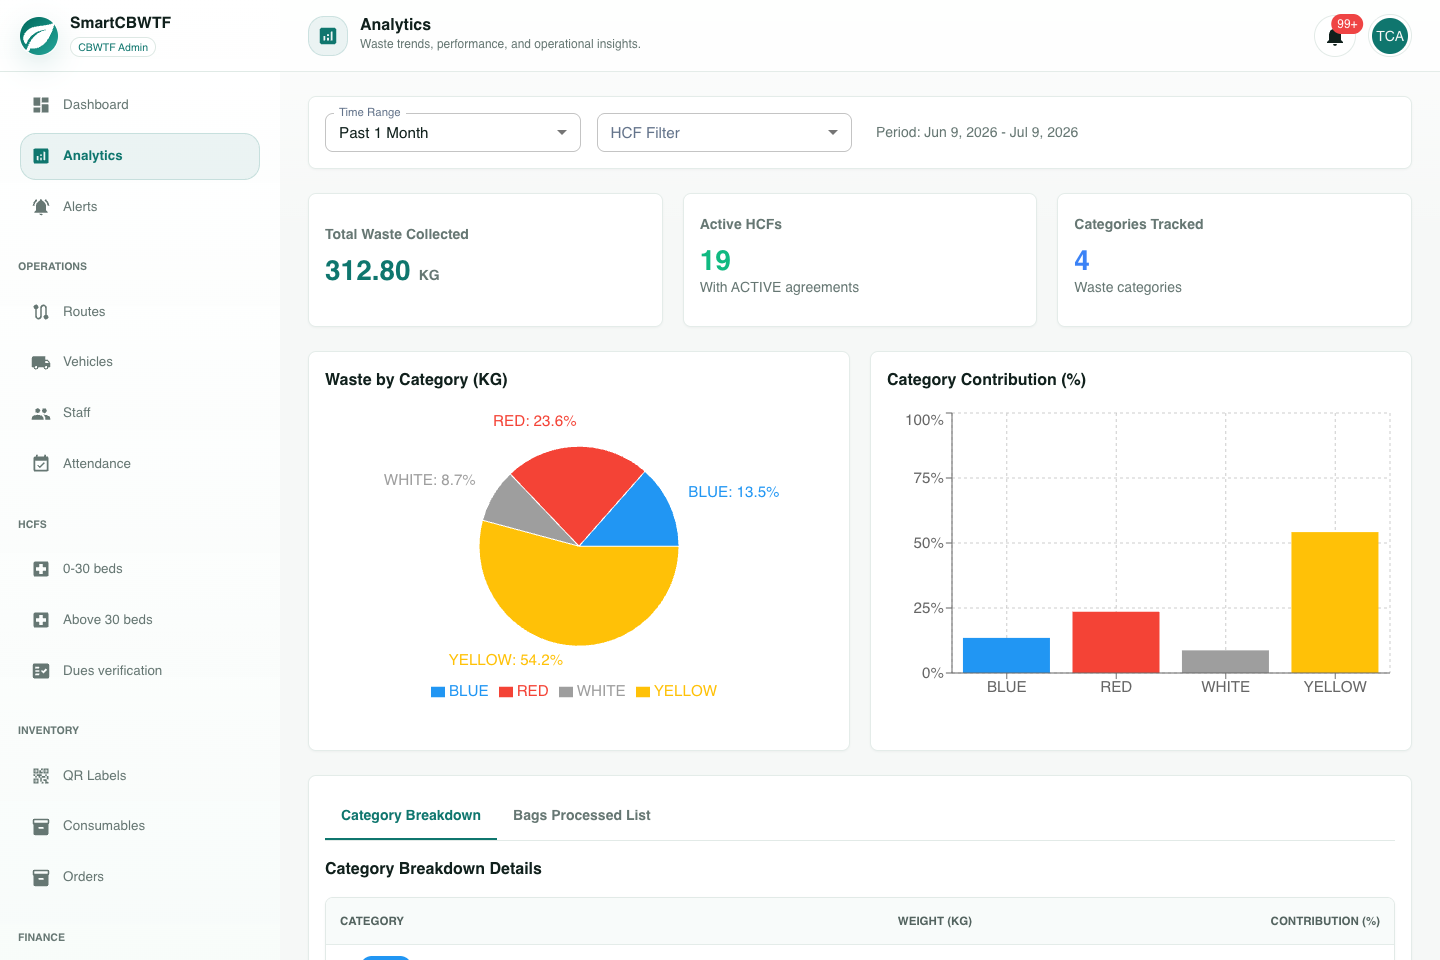Click the Attendance calendar icon
1440x960 pixels.
point(41,464)
